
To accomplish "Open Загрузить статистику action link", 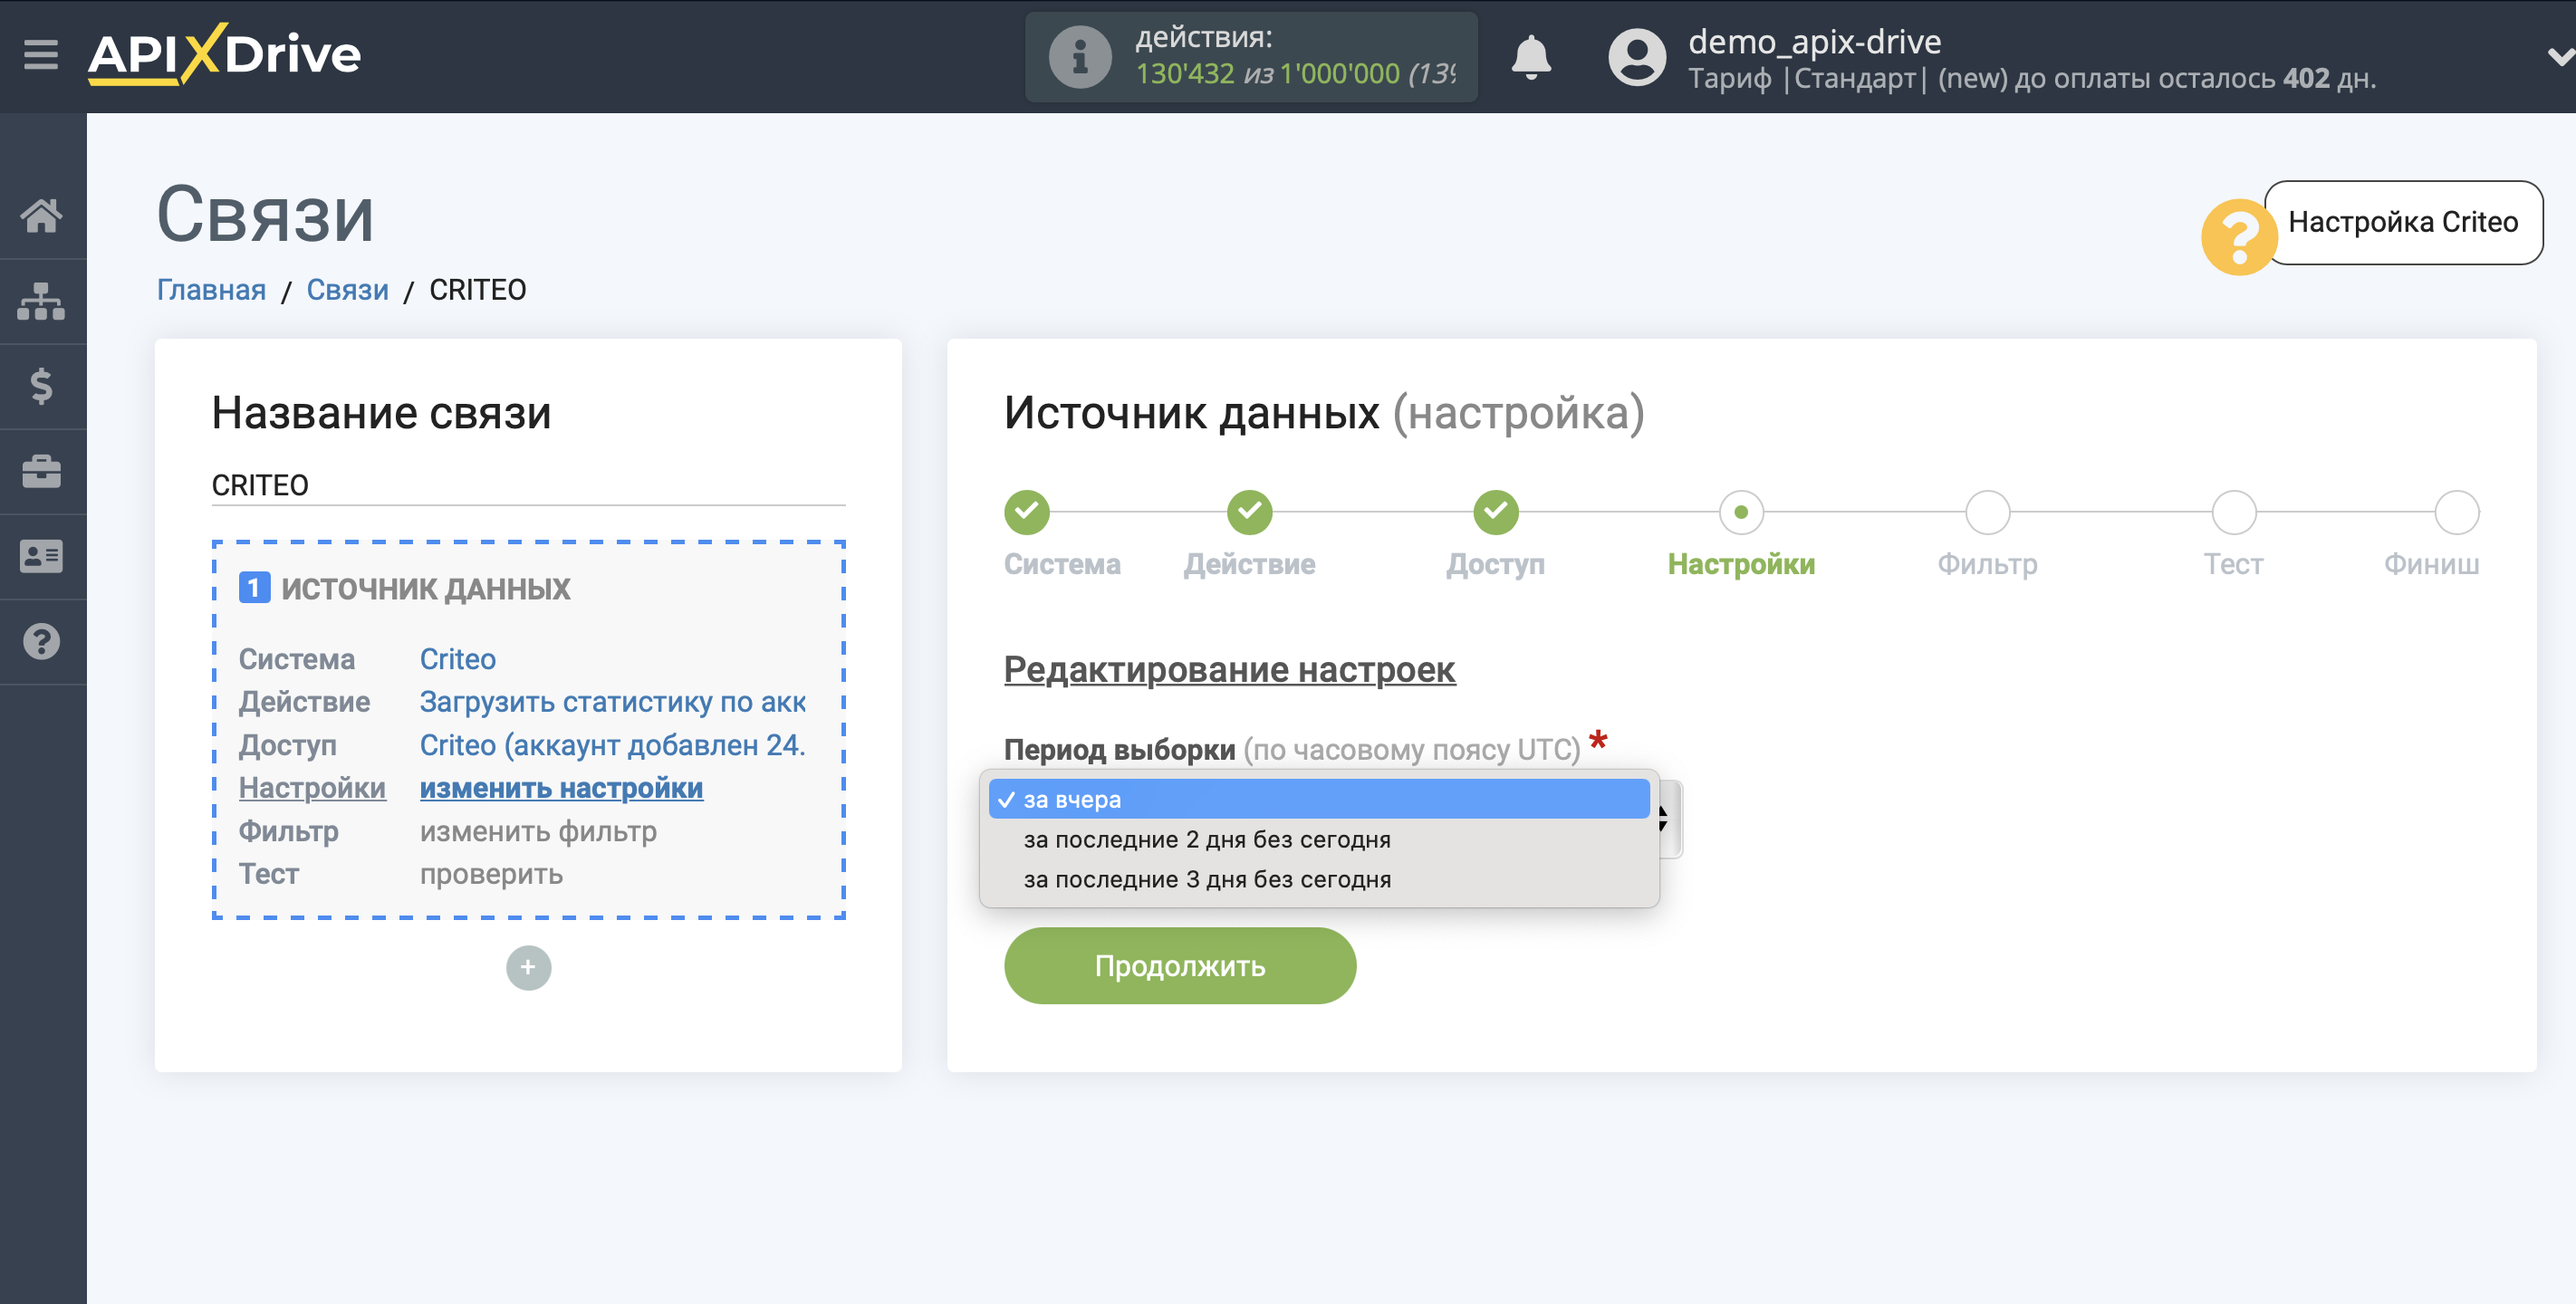I will (x=612, y=702).
